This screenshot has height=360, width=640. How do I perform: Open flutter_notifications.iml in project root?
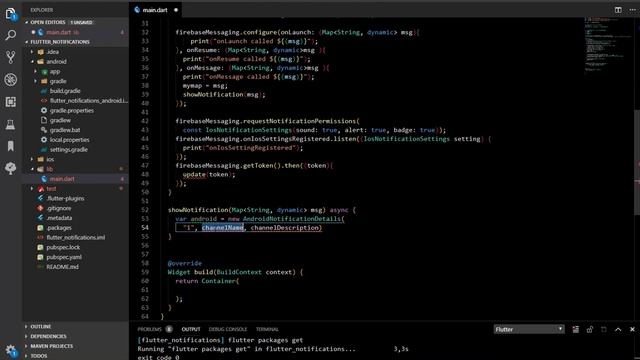click(76, 238)
